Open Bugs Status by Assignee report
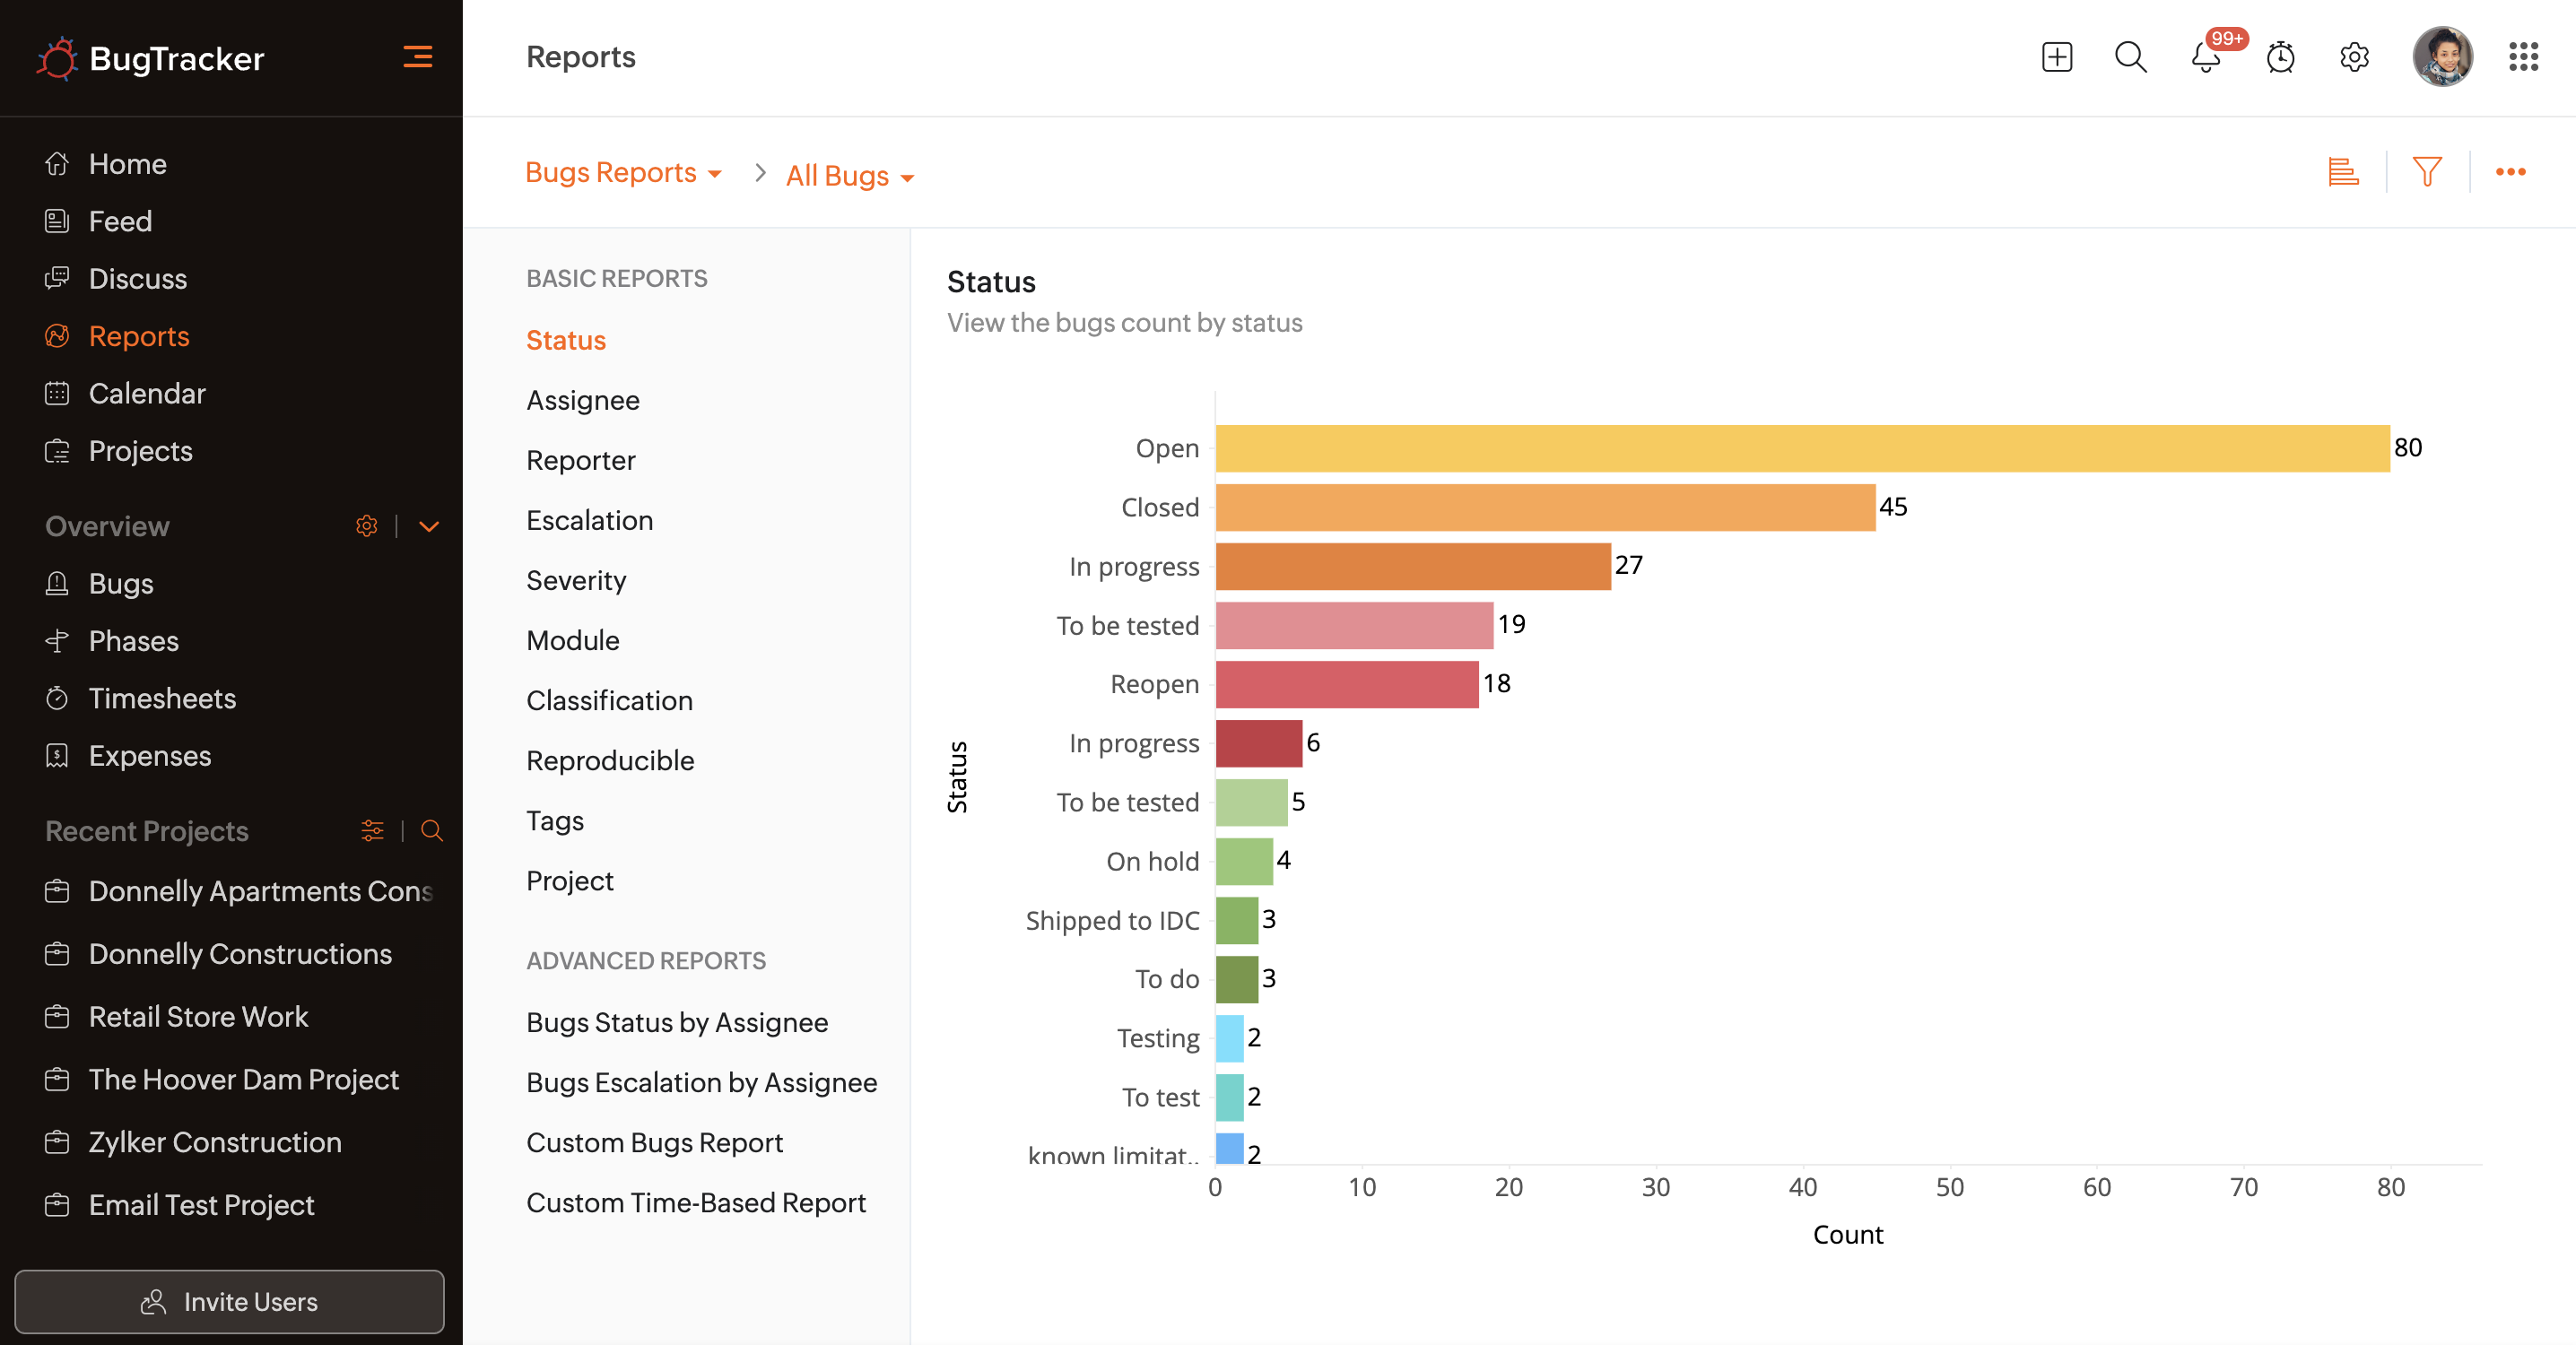The width and height of the screenshot is (2576, 1345). [x=677, y=1022]
